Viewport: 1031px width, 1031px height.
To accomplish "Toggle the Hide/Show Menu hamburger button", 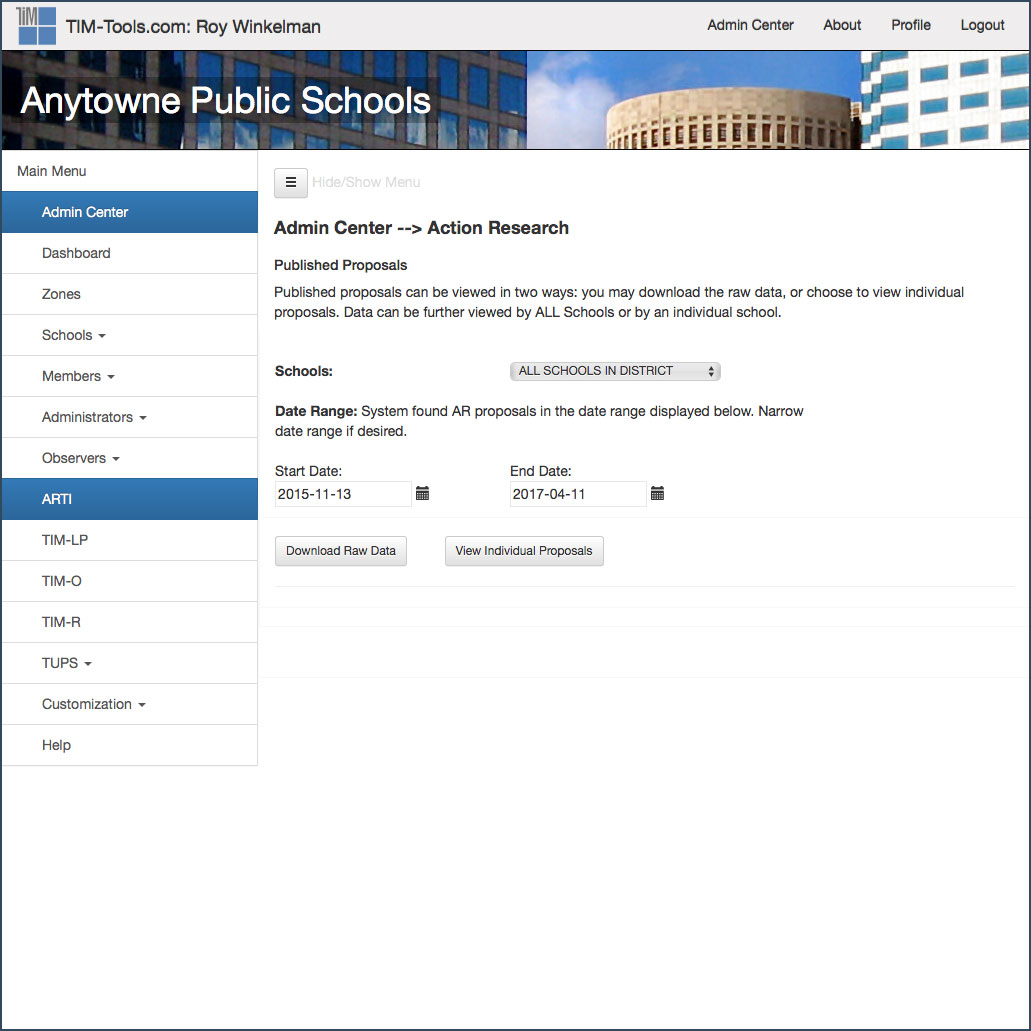I will click(x=291, y=183).
